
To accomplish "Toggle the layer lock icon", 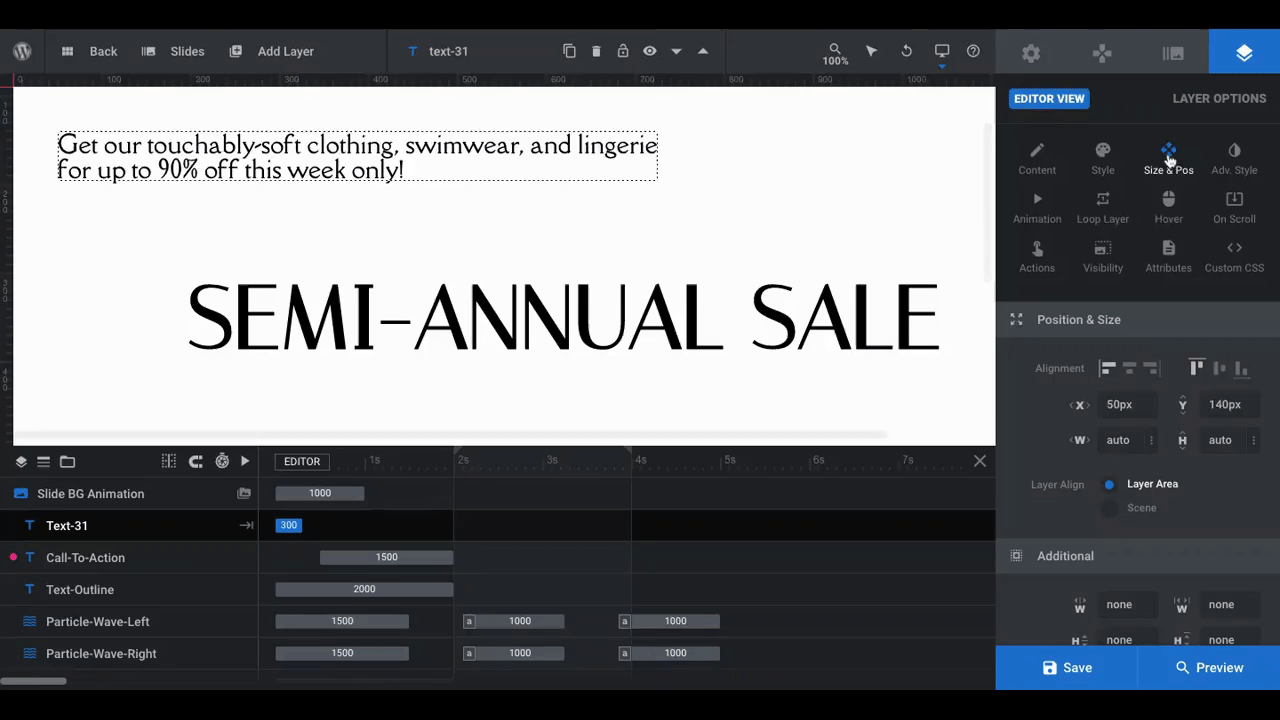I will [x=623, y=51].
